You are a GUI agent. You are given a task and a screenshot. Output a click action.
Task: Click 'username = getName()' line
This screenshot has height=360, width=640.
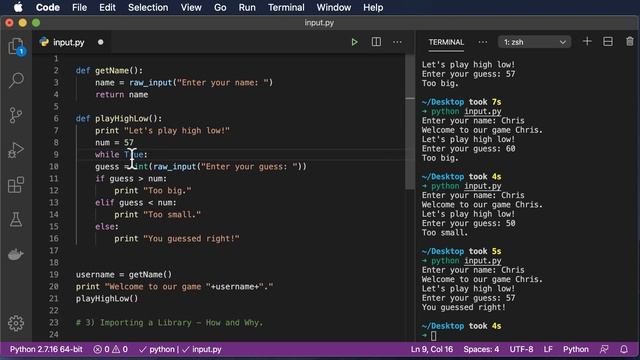(x=124, y=274)
